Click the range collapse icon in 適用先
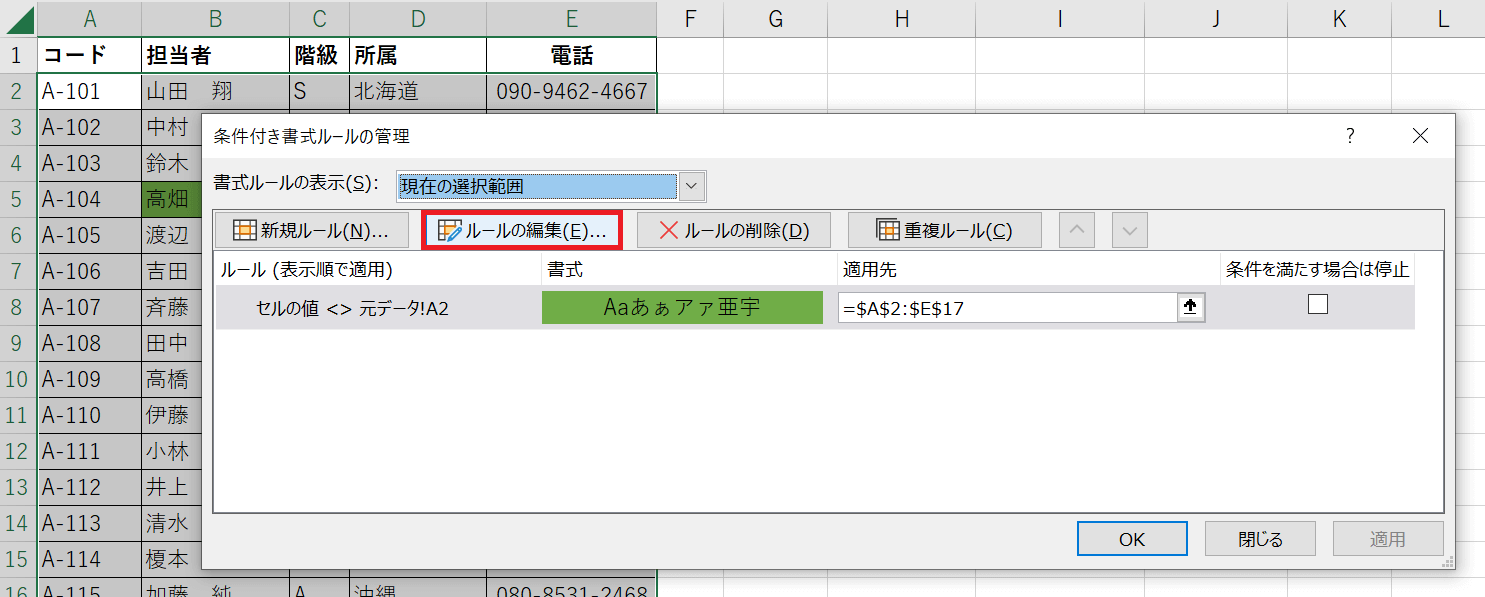Image resolution: width=1485 pixels, height=597 pixels. point(1190,308)
